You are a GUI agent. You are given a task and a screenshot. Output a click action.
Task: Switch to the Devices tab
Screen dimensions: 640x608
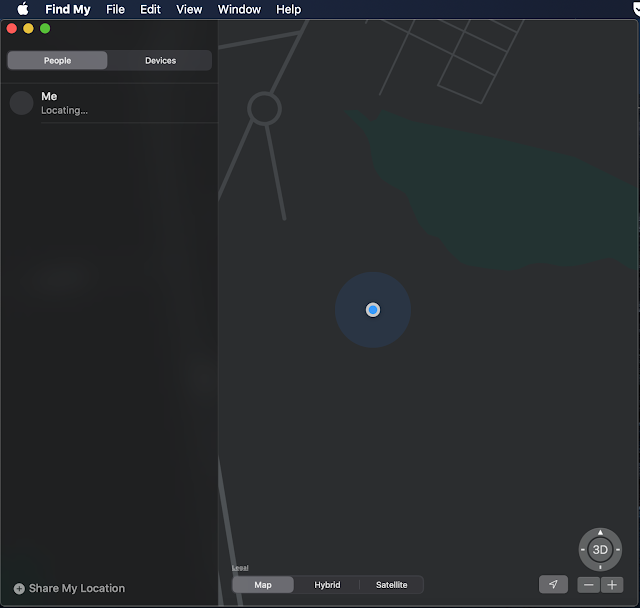[160, 60]
